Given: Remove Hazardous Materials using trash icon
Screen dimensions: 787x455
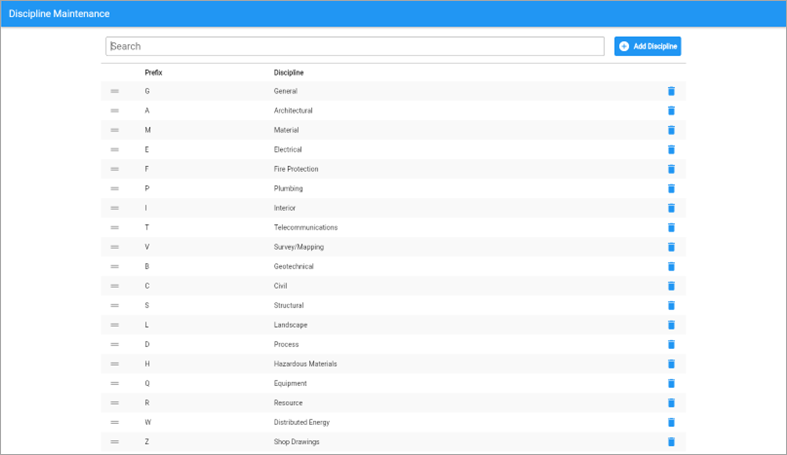Looking at the screenshot, I should click(671, 364).
